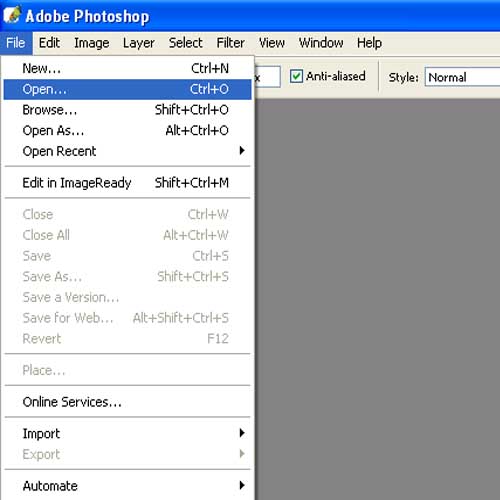The image size is (500, 500).
Task: Choose Edit in ImageReady
Action: tap(127, 183)
